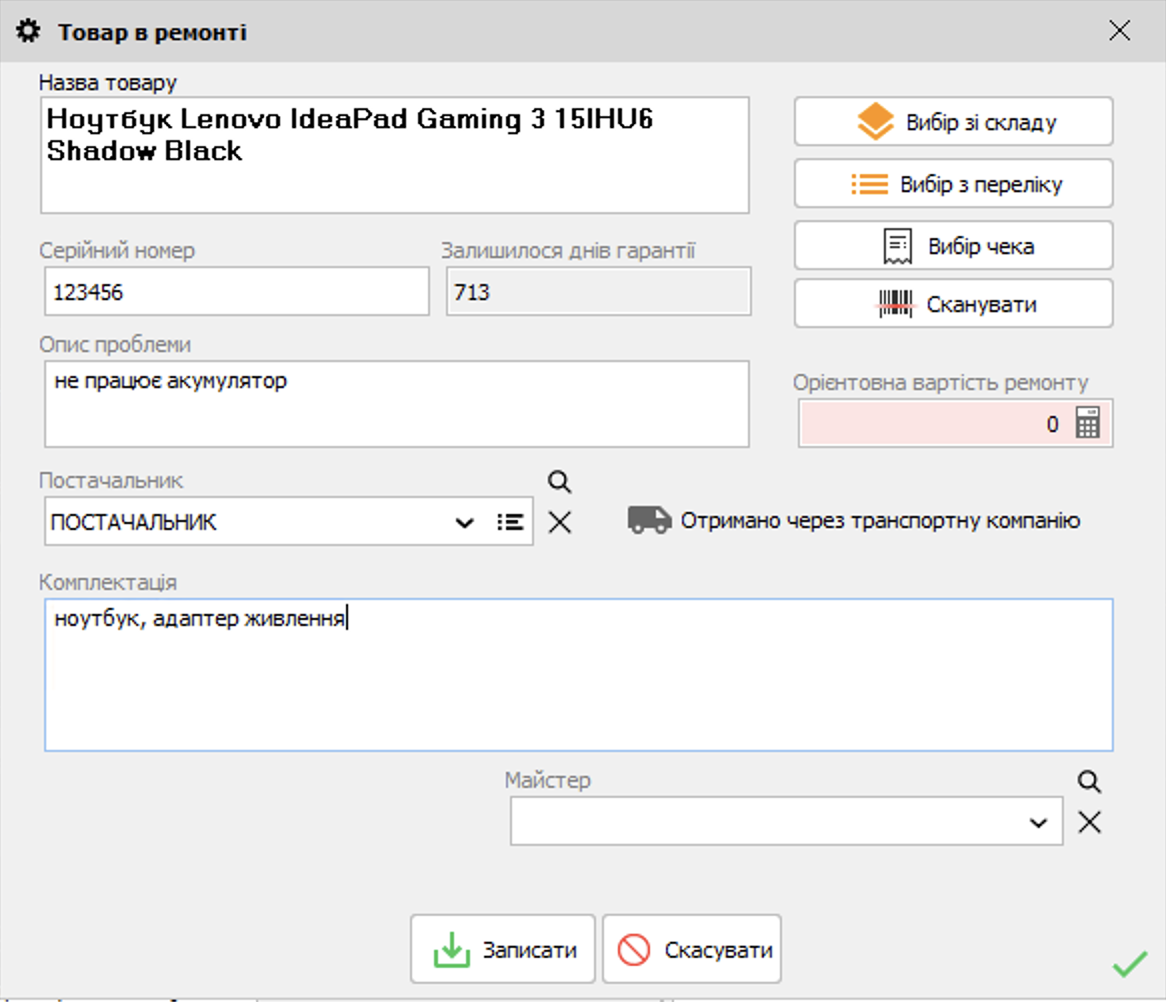Clear the Постачальник field with X icon
The height and width of the screenshot is (1002, 1166).
click(560, 522)
